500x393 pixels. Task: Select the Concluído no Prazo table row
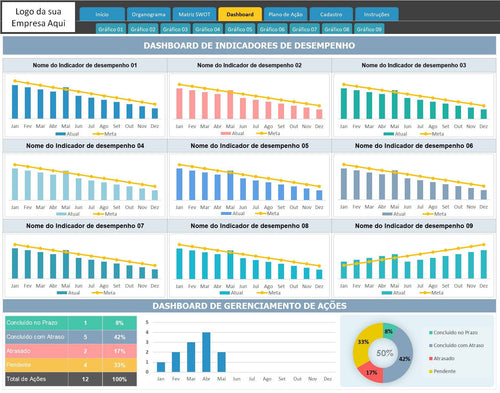click(x=71, y=323)
